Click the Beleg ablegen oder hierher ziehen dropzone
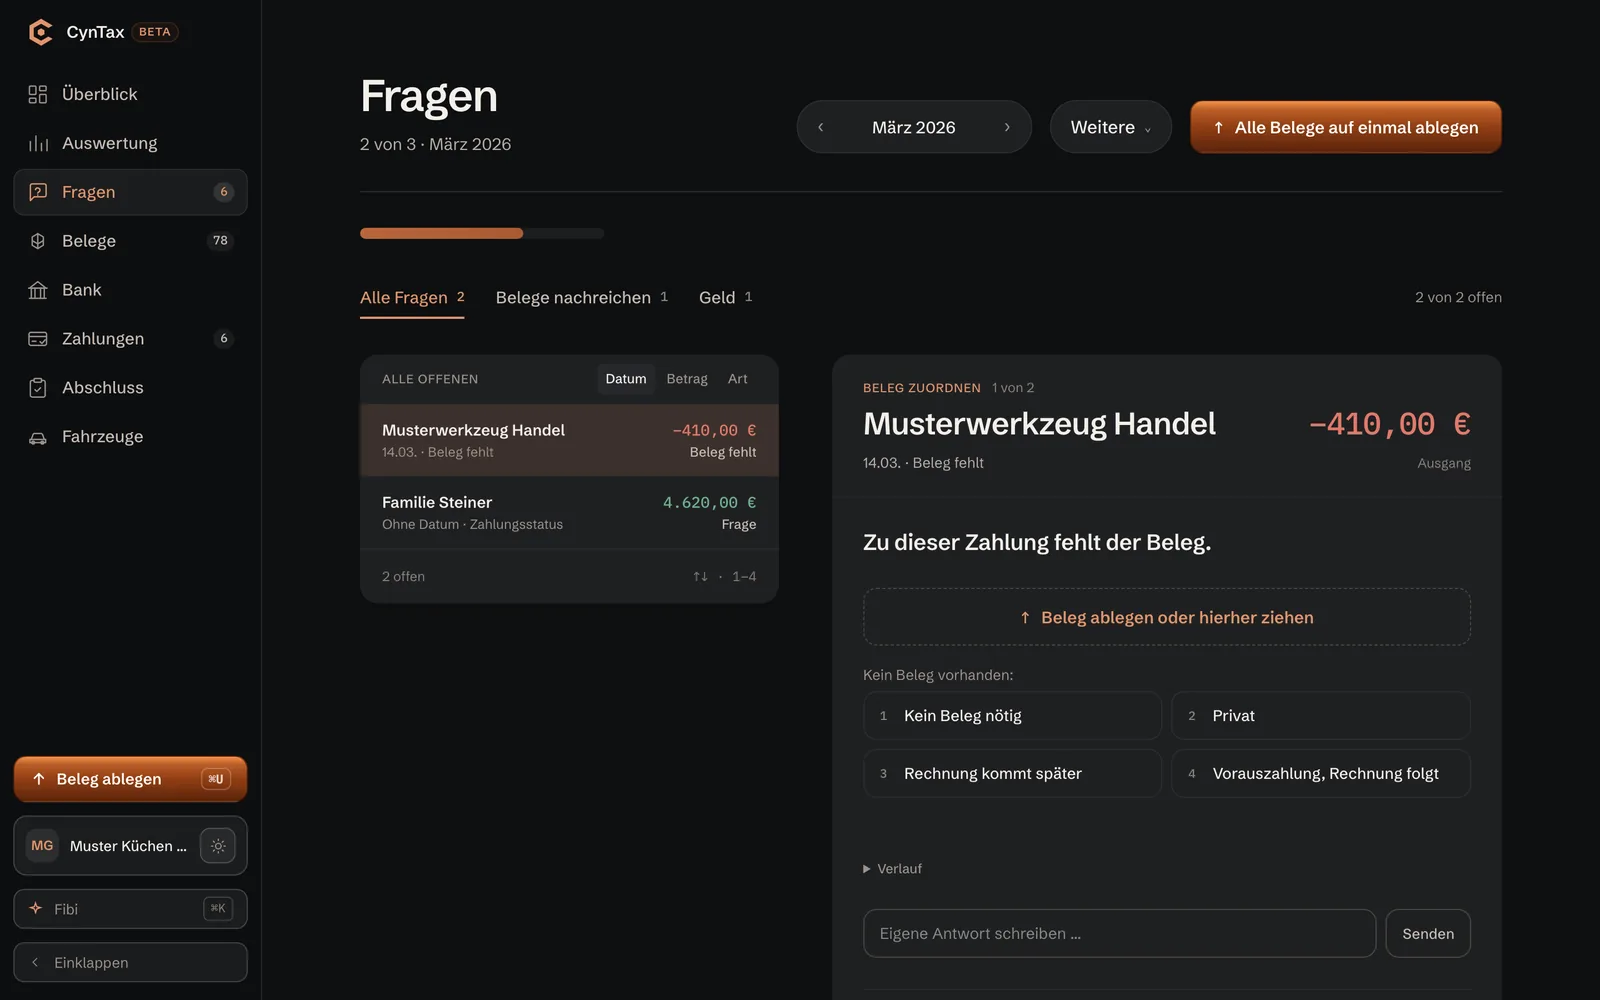Screen dimensions: 1600x1000 [x=1166, y=617]
